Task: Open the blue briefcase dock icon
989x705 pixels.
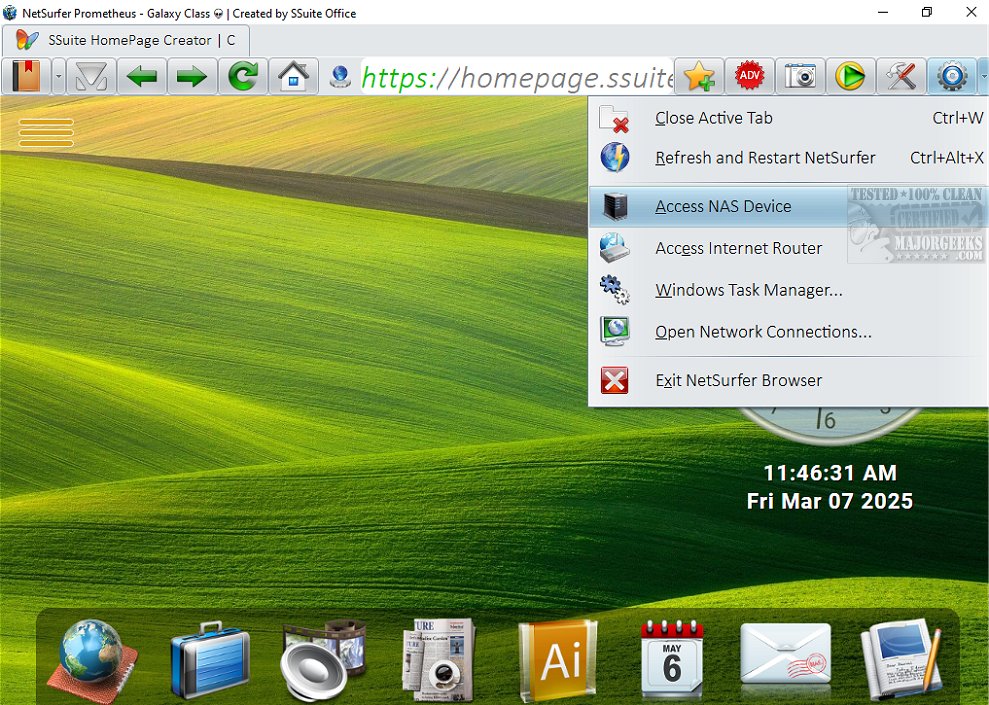Action: click(x=210, y=660)
